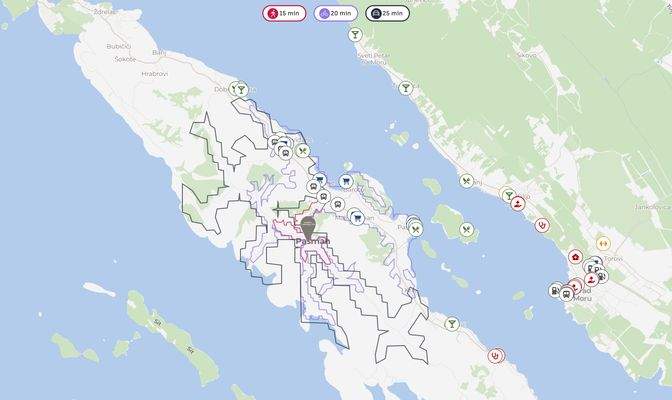Select the fuel station marker at Biograd
Screen dimensions: 672x400
[555, 291]
